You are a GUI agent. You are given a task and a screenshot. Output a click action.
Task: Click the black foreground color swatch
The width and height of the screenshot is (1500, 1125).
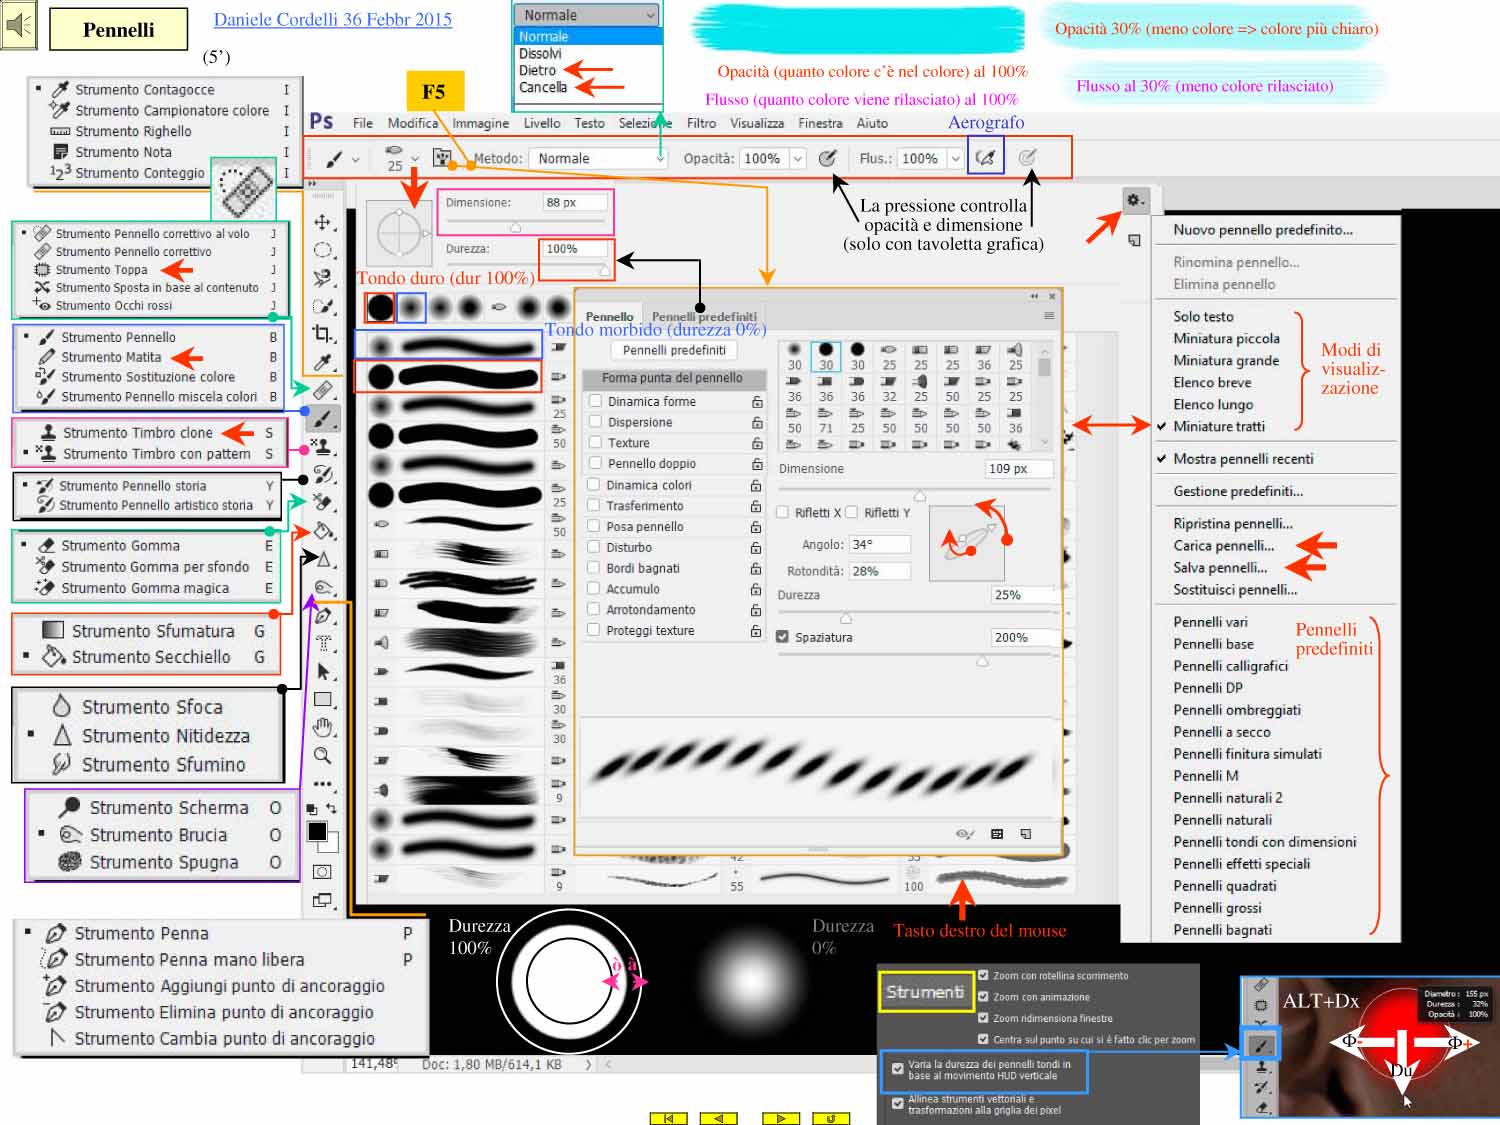317,832
